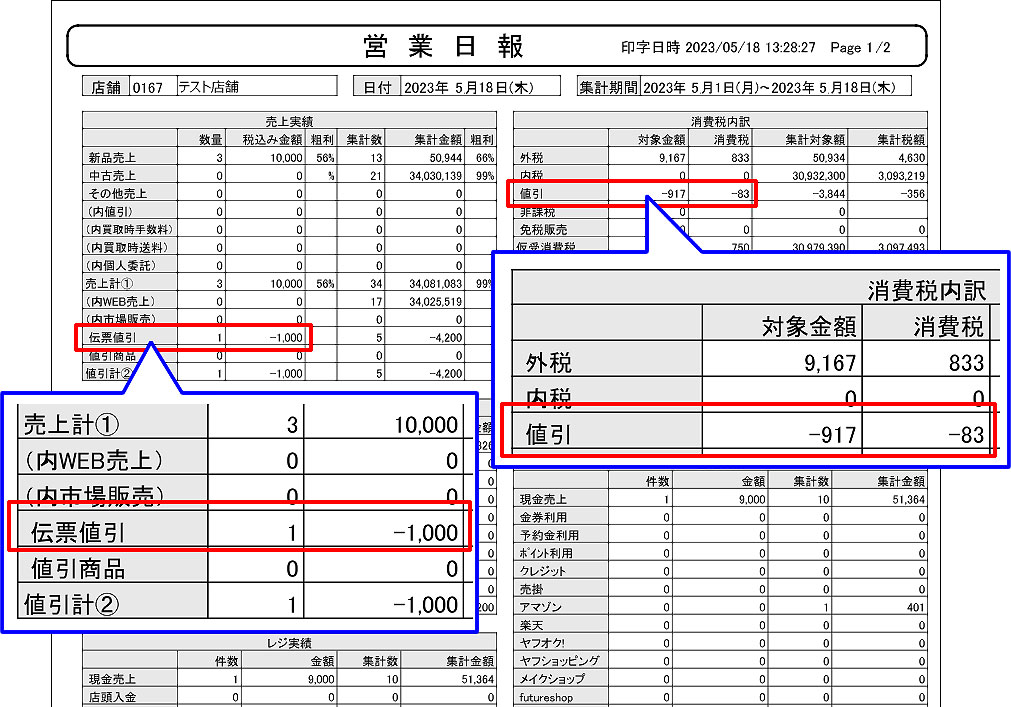This screenshot has height=707, width=1011.
Task: Select the date value 2023年 5月18日(木)
Action: pyautogui.click(x=469, y=88)
